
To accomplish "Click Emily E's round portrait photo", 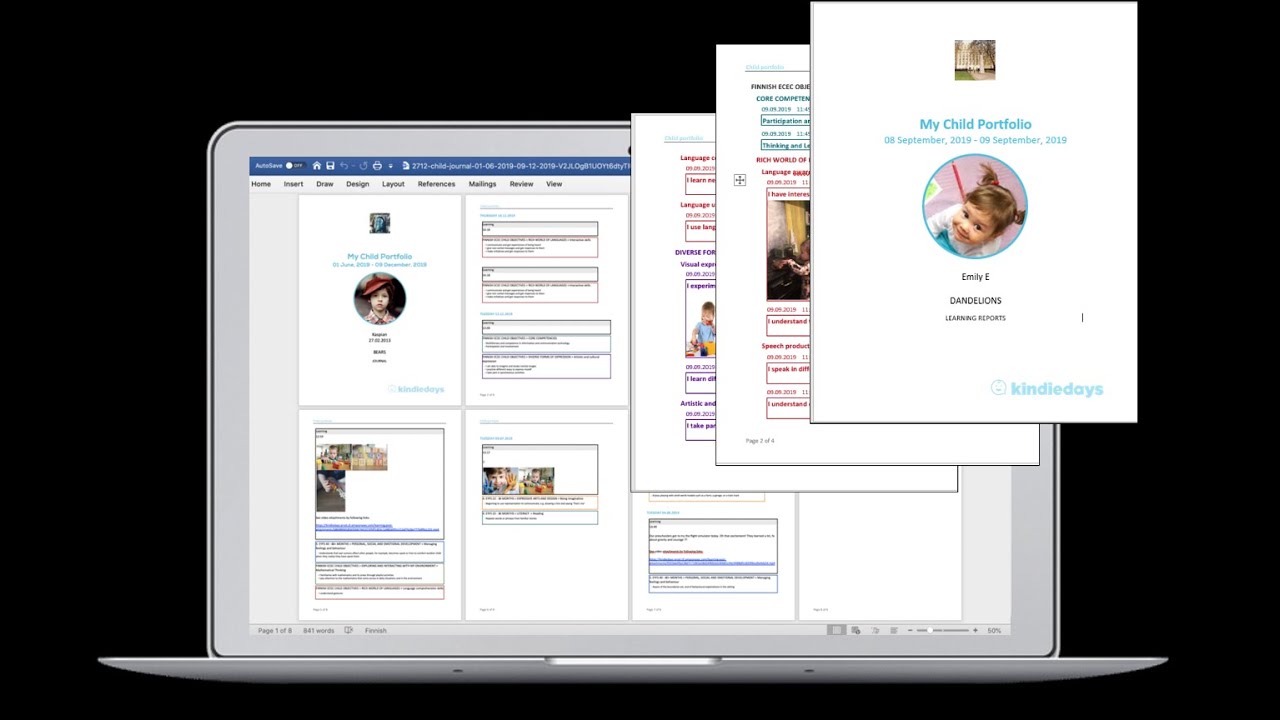I will (975, 207).
